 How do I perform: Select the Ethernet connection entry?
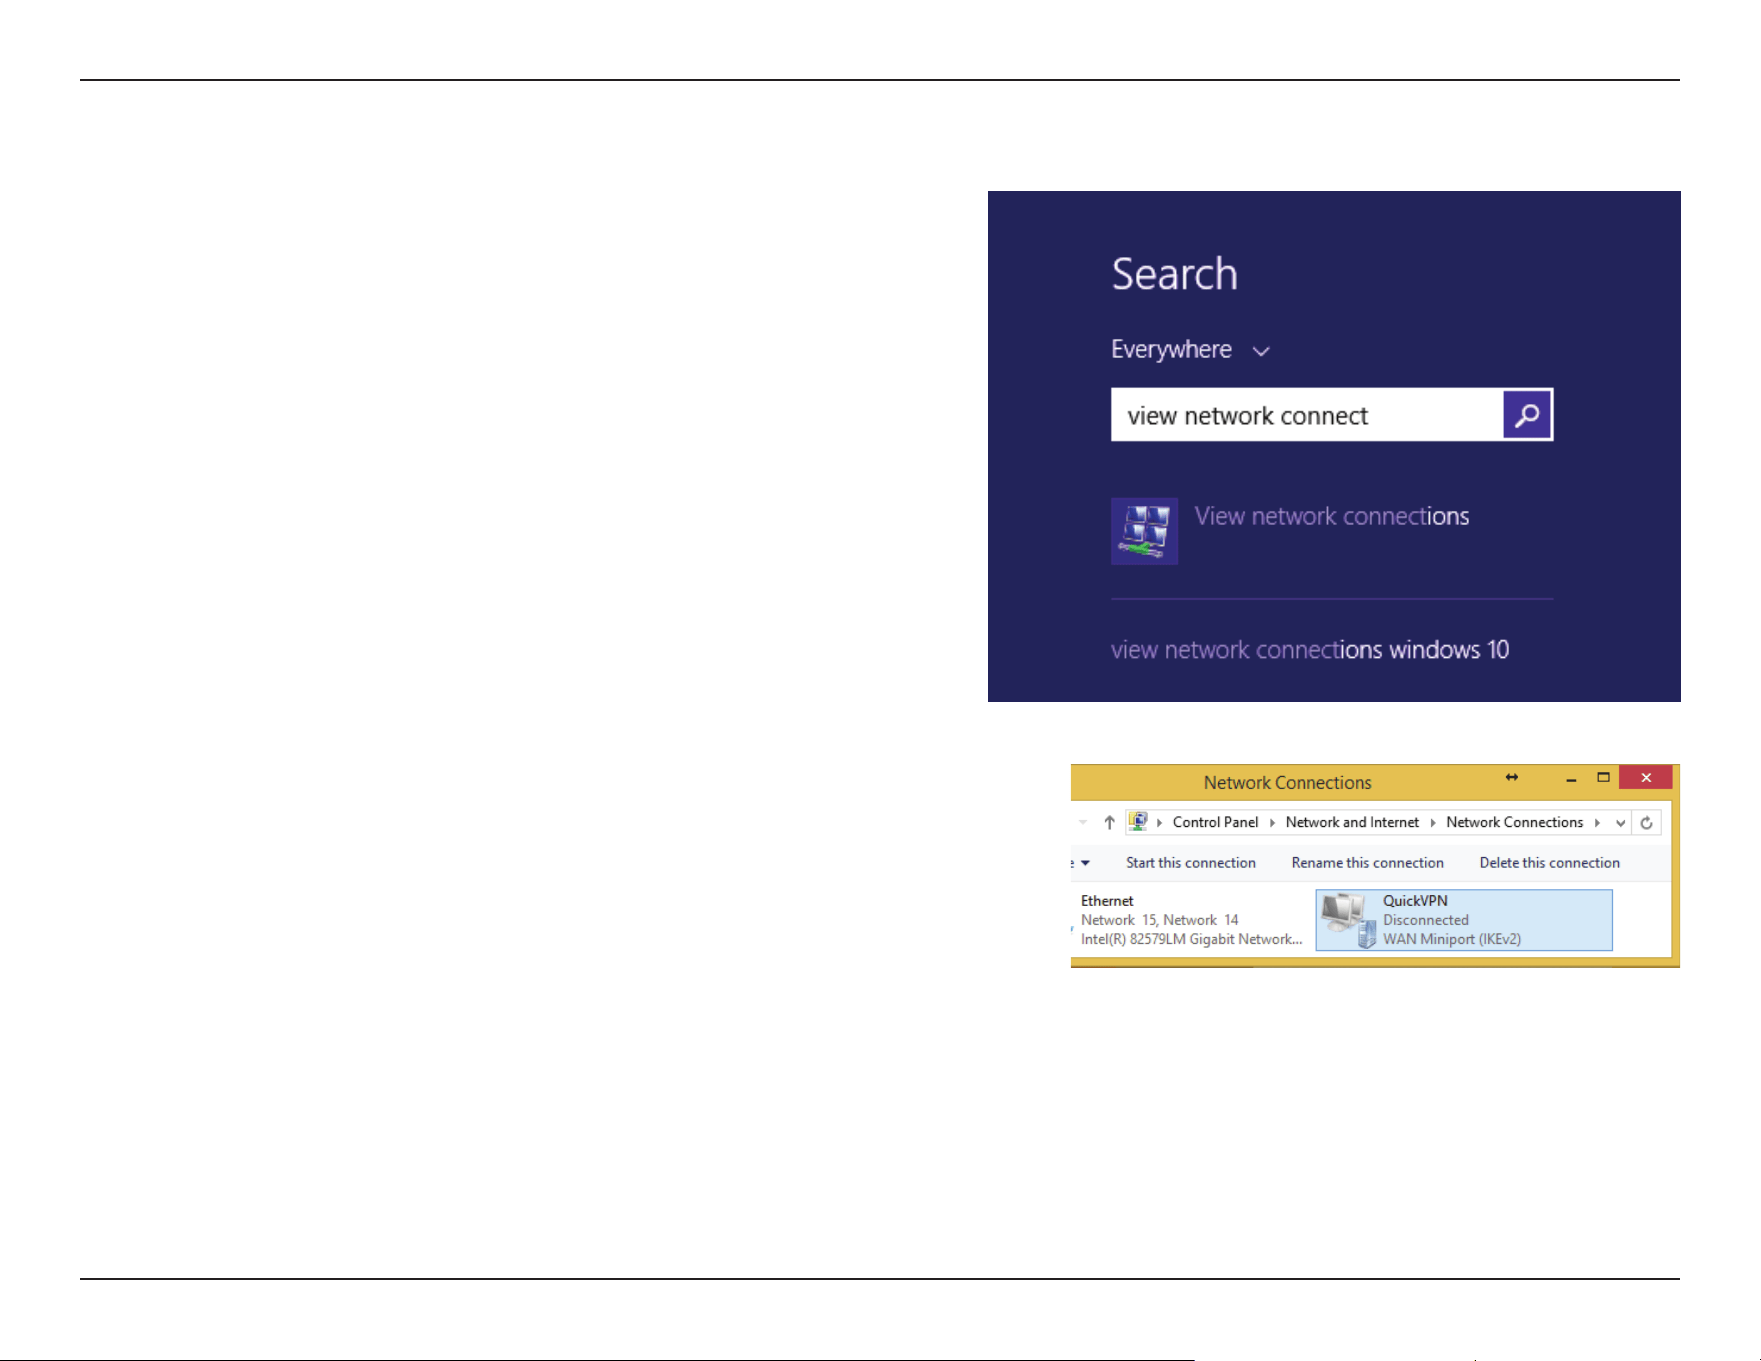point(1190,920)
